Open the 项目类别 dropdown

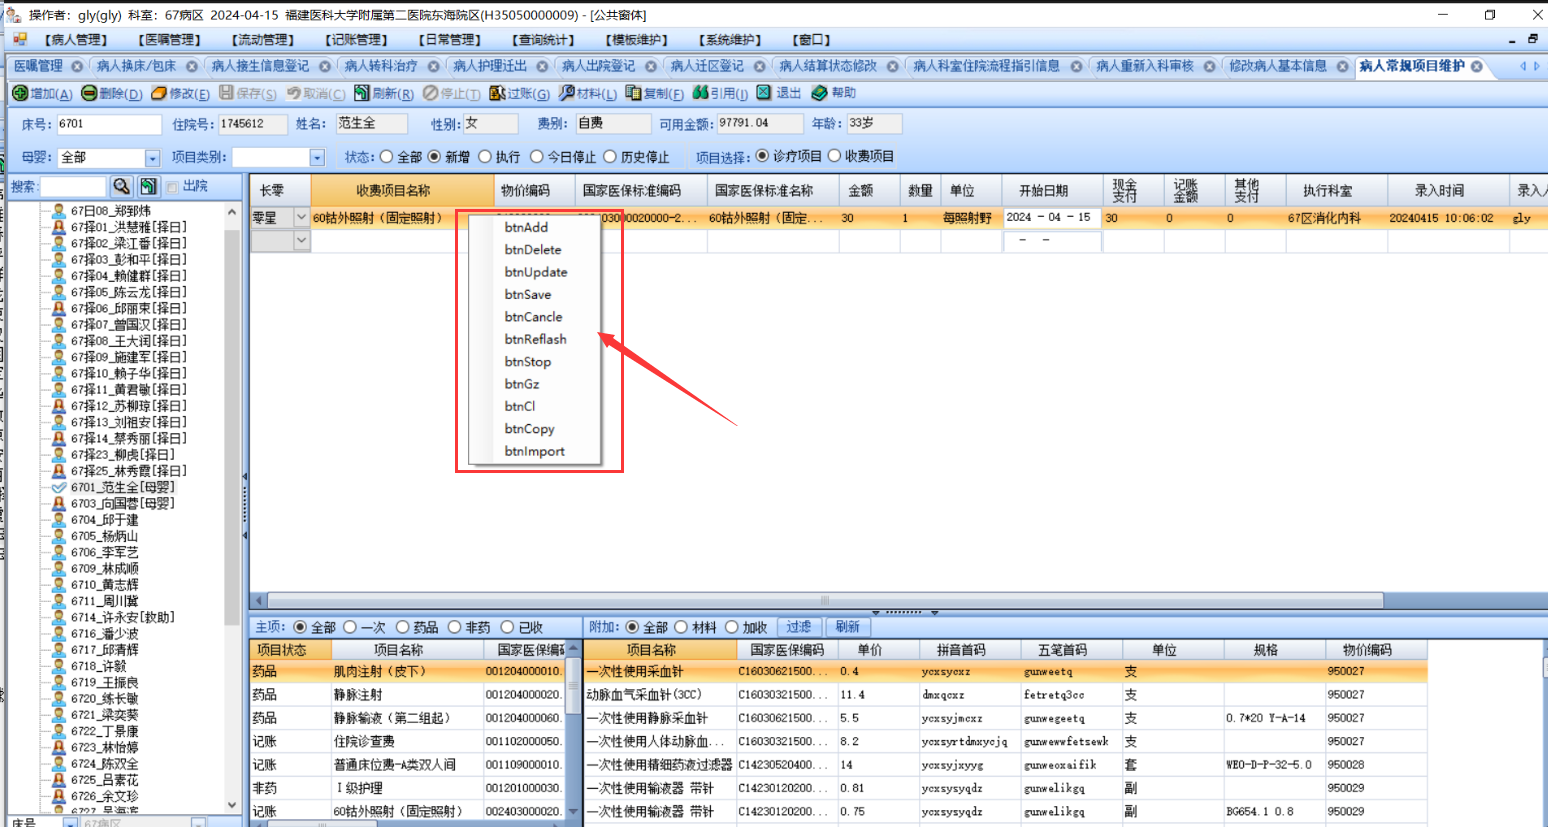317,158
